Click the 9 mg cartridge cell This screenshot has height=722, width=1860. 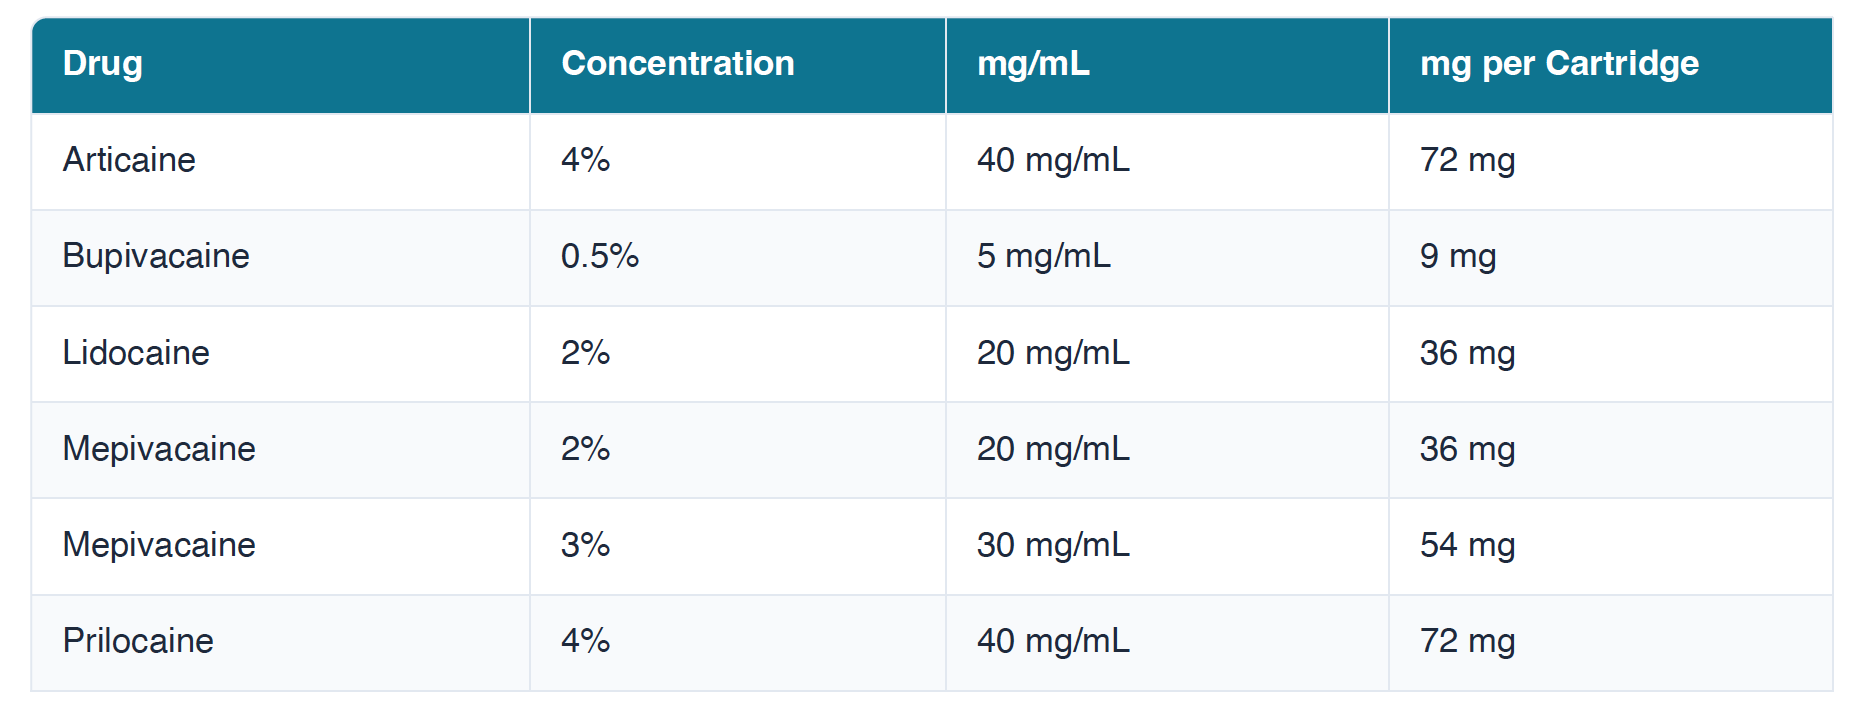1457,256
